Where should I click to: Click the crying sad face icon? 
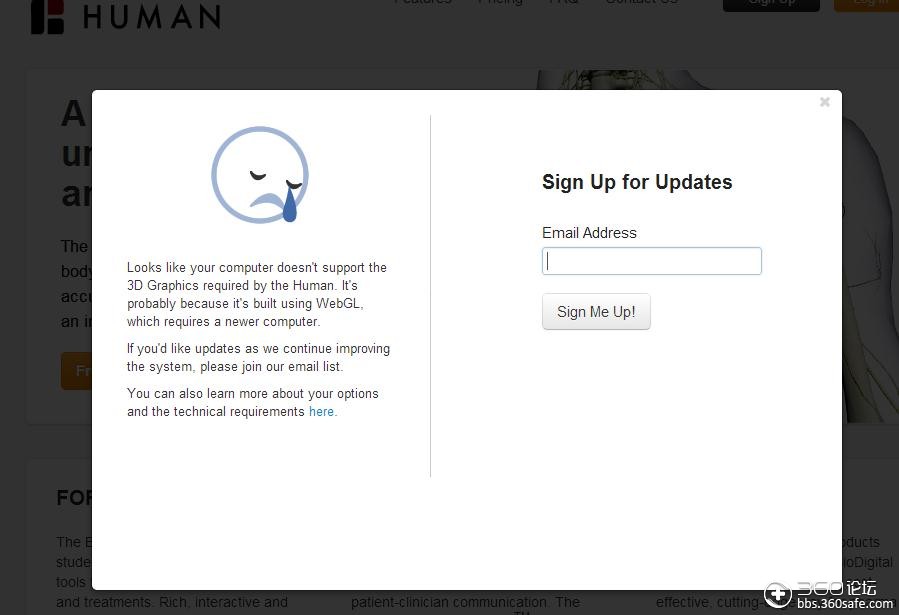coord(260,175)
